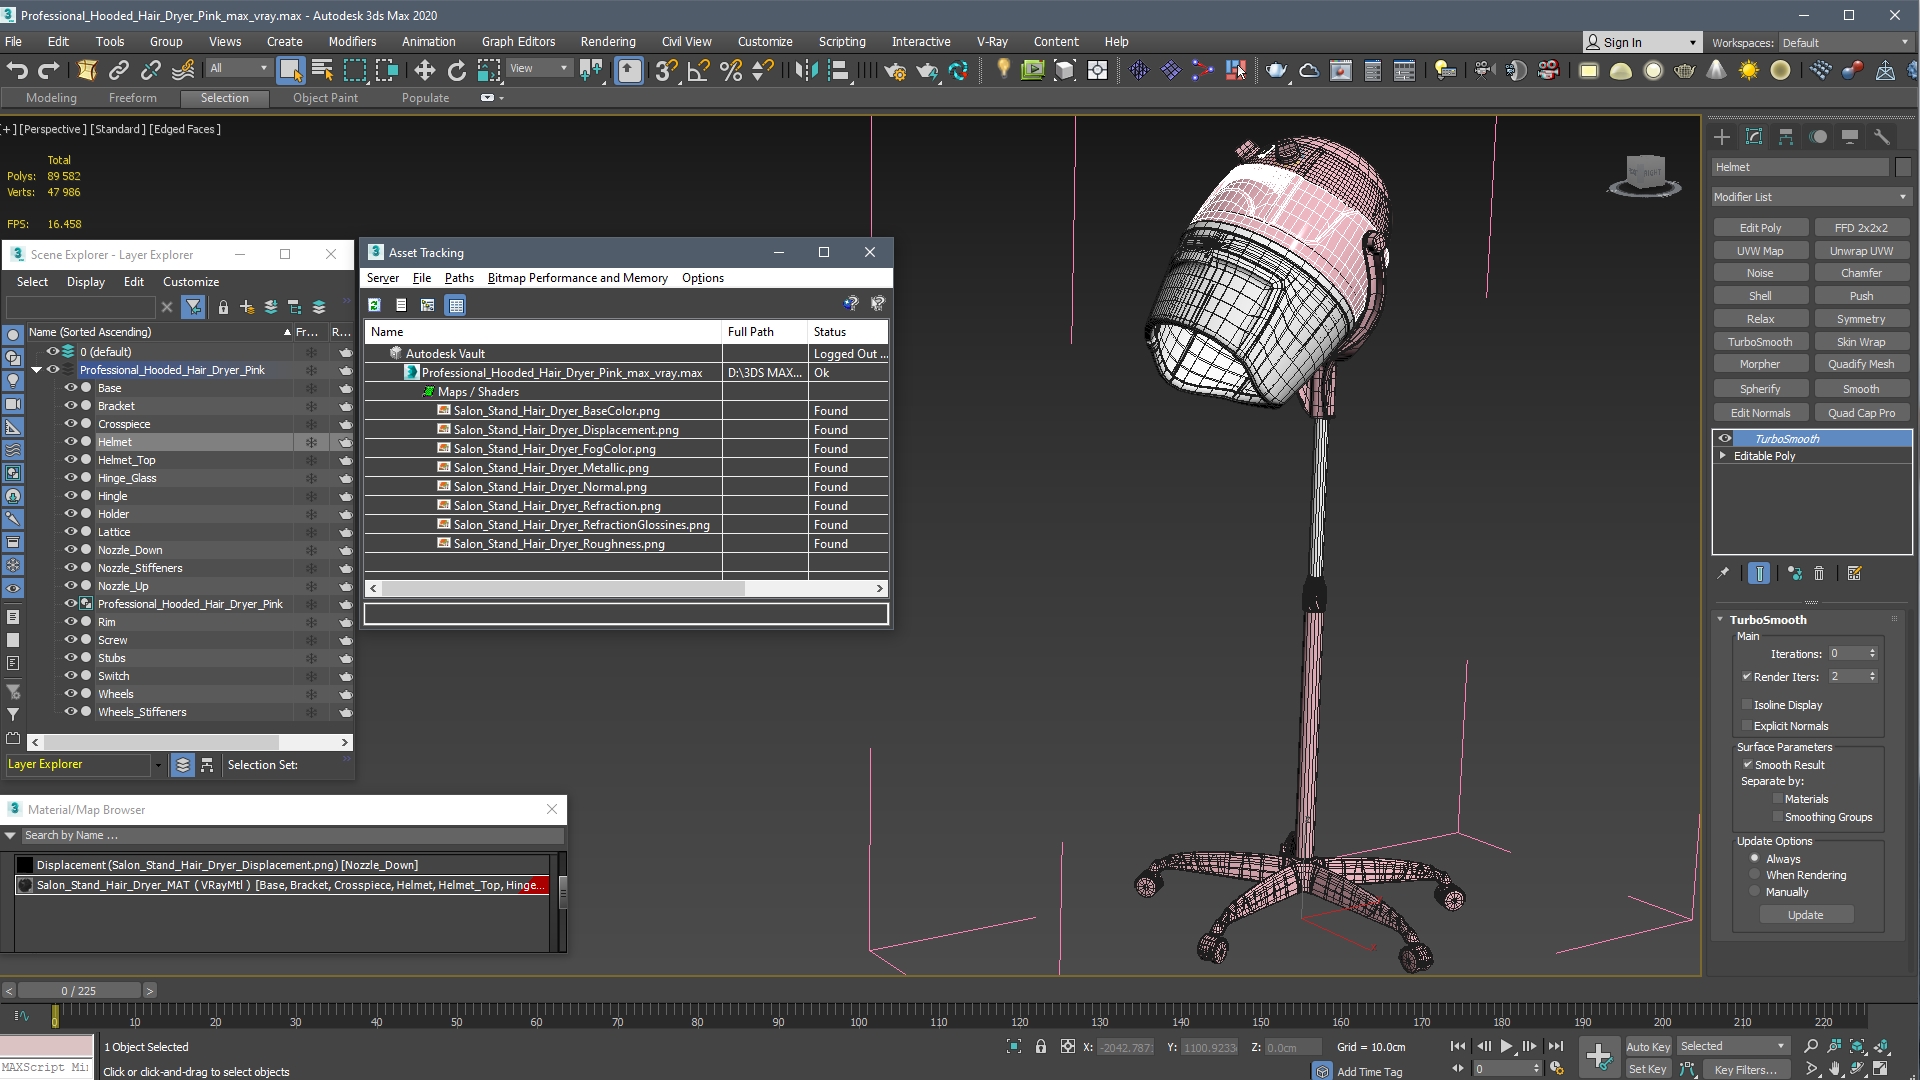1920x1080 pixels.
Task: Click the Symmetry modifier button
Action: tap(1861, 319)
